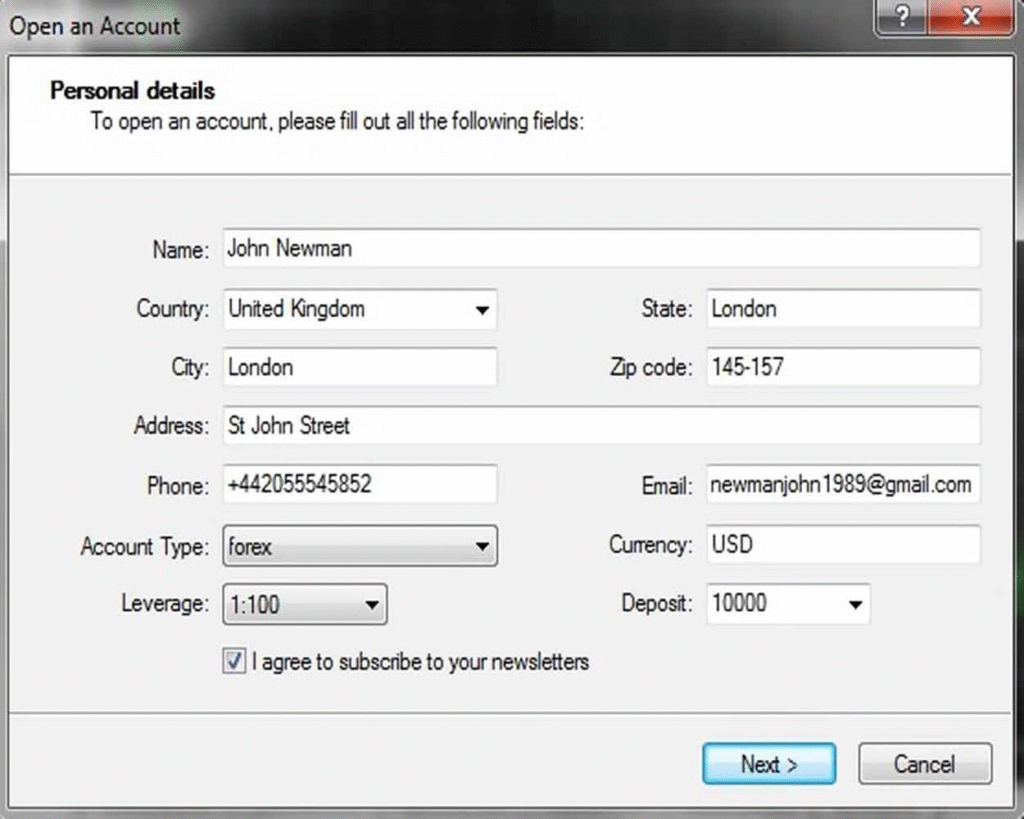The height and width of the screenshot is (819, 1024).
Task: Select the State text field
Action: coord(842,310)
